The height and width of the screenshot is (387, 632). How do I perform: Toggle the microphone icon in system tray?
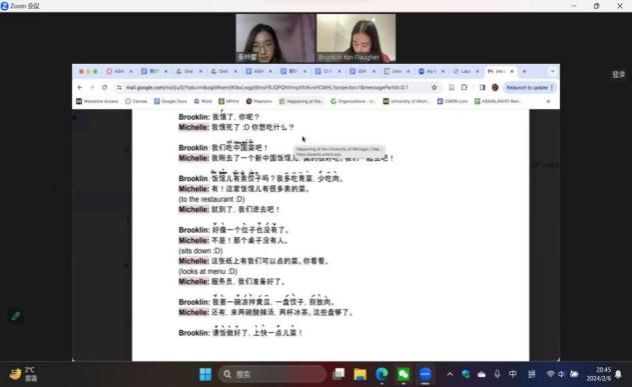point(497,374)
